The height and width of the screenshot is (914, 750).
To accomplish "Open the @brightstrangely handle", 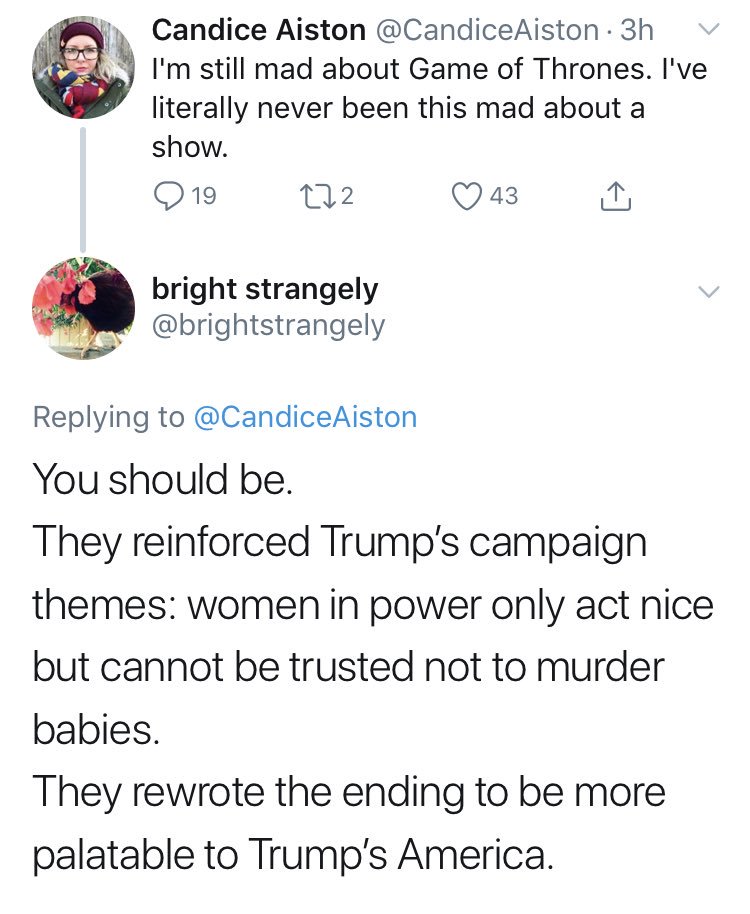I will click(268, 326).
